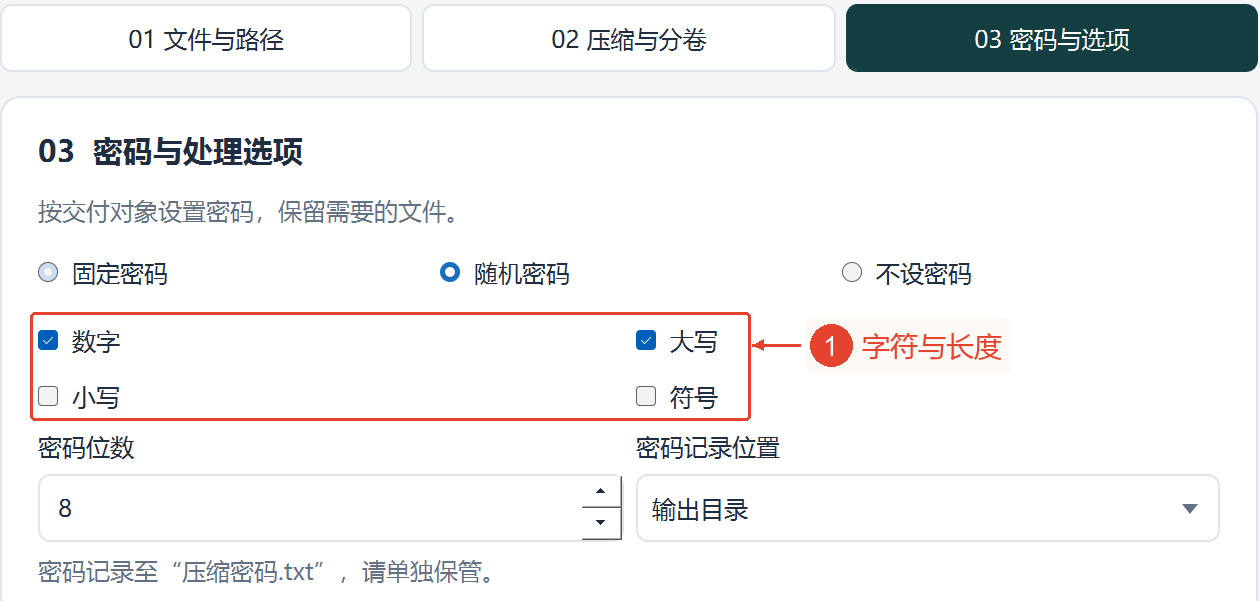Uncheck the 大写 checkbox
This screenshot has height=601, width=1260.
pyautogui.click(x=646, y=341)
